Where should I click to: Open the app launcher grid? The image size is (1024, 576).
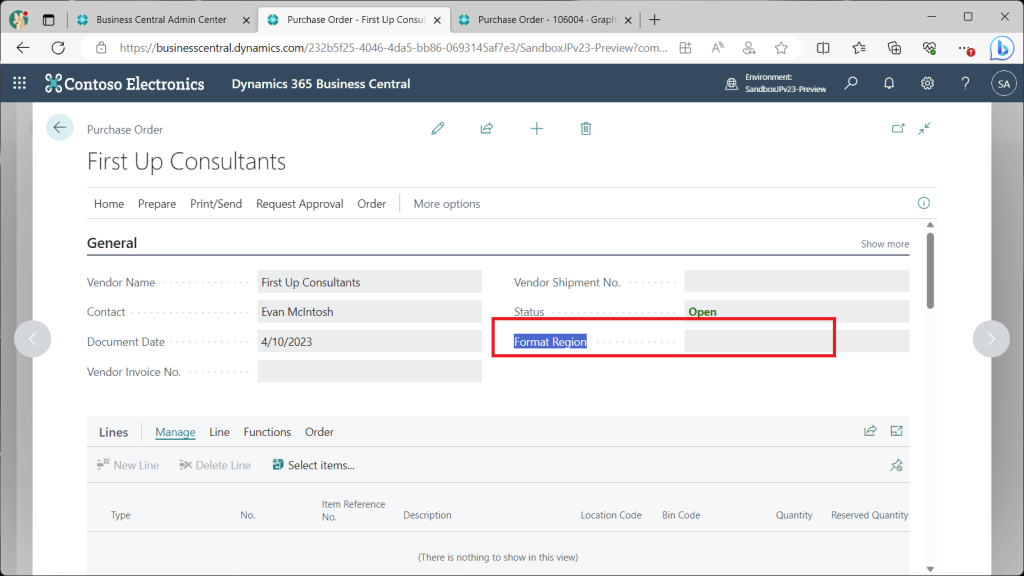20,83
